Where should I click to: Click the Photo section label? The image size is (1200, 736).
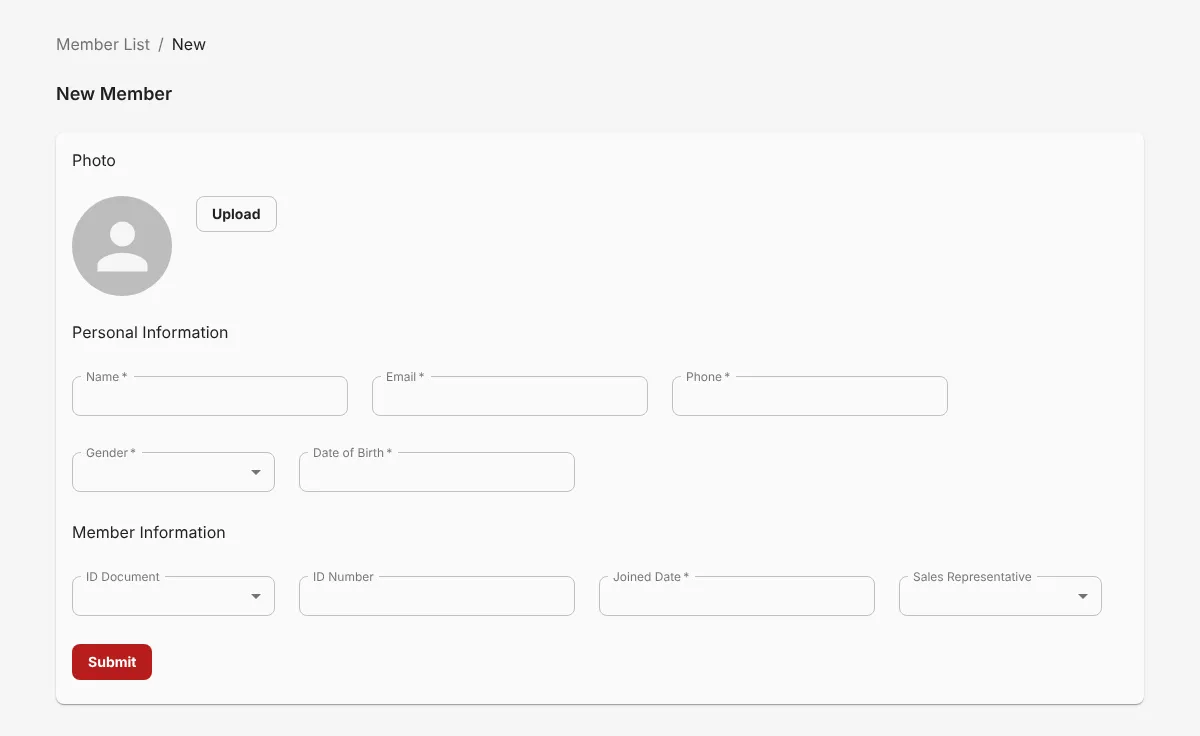pyautogui.click(x=94, y=160)
